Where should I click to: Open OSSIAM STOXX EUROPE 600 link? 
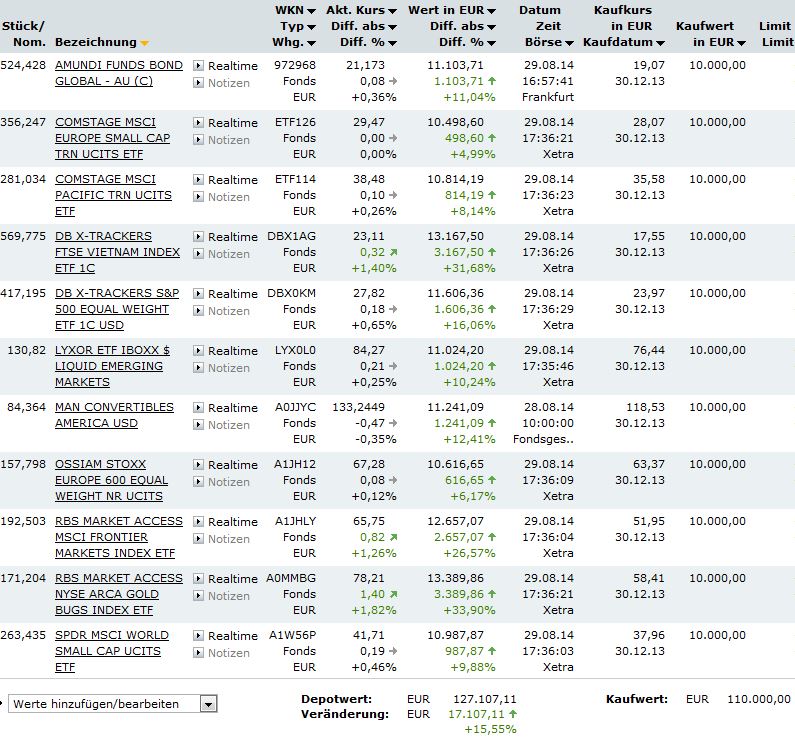click(112, 480)
